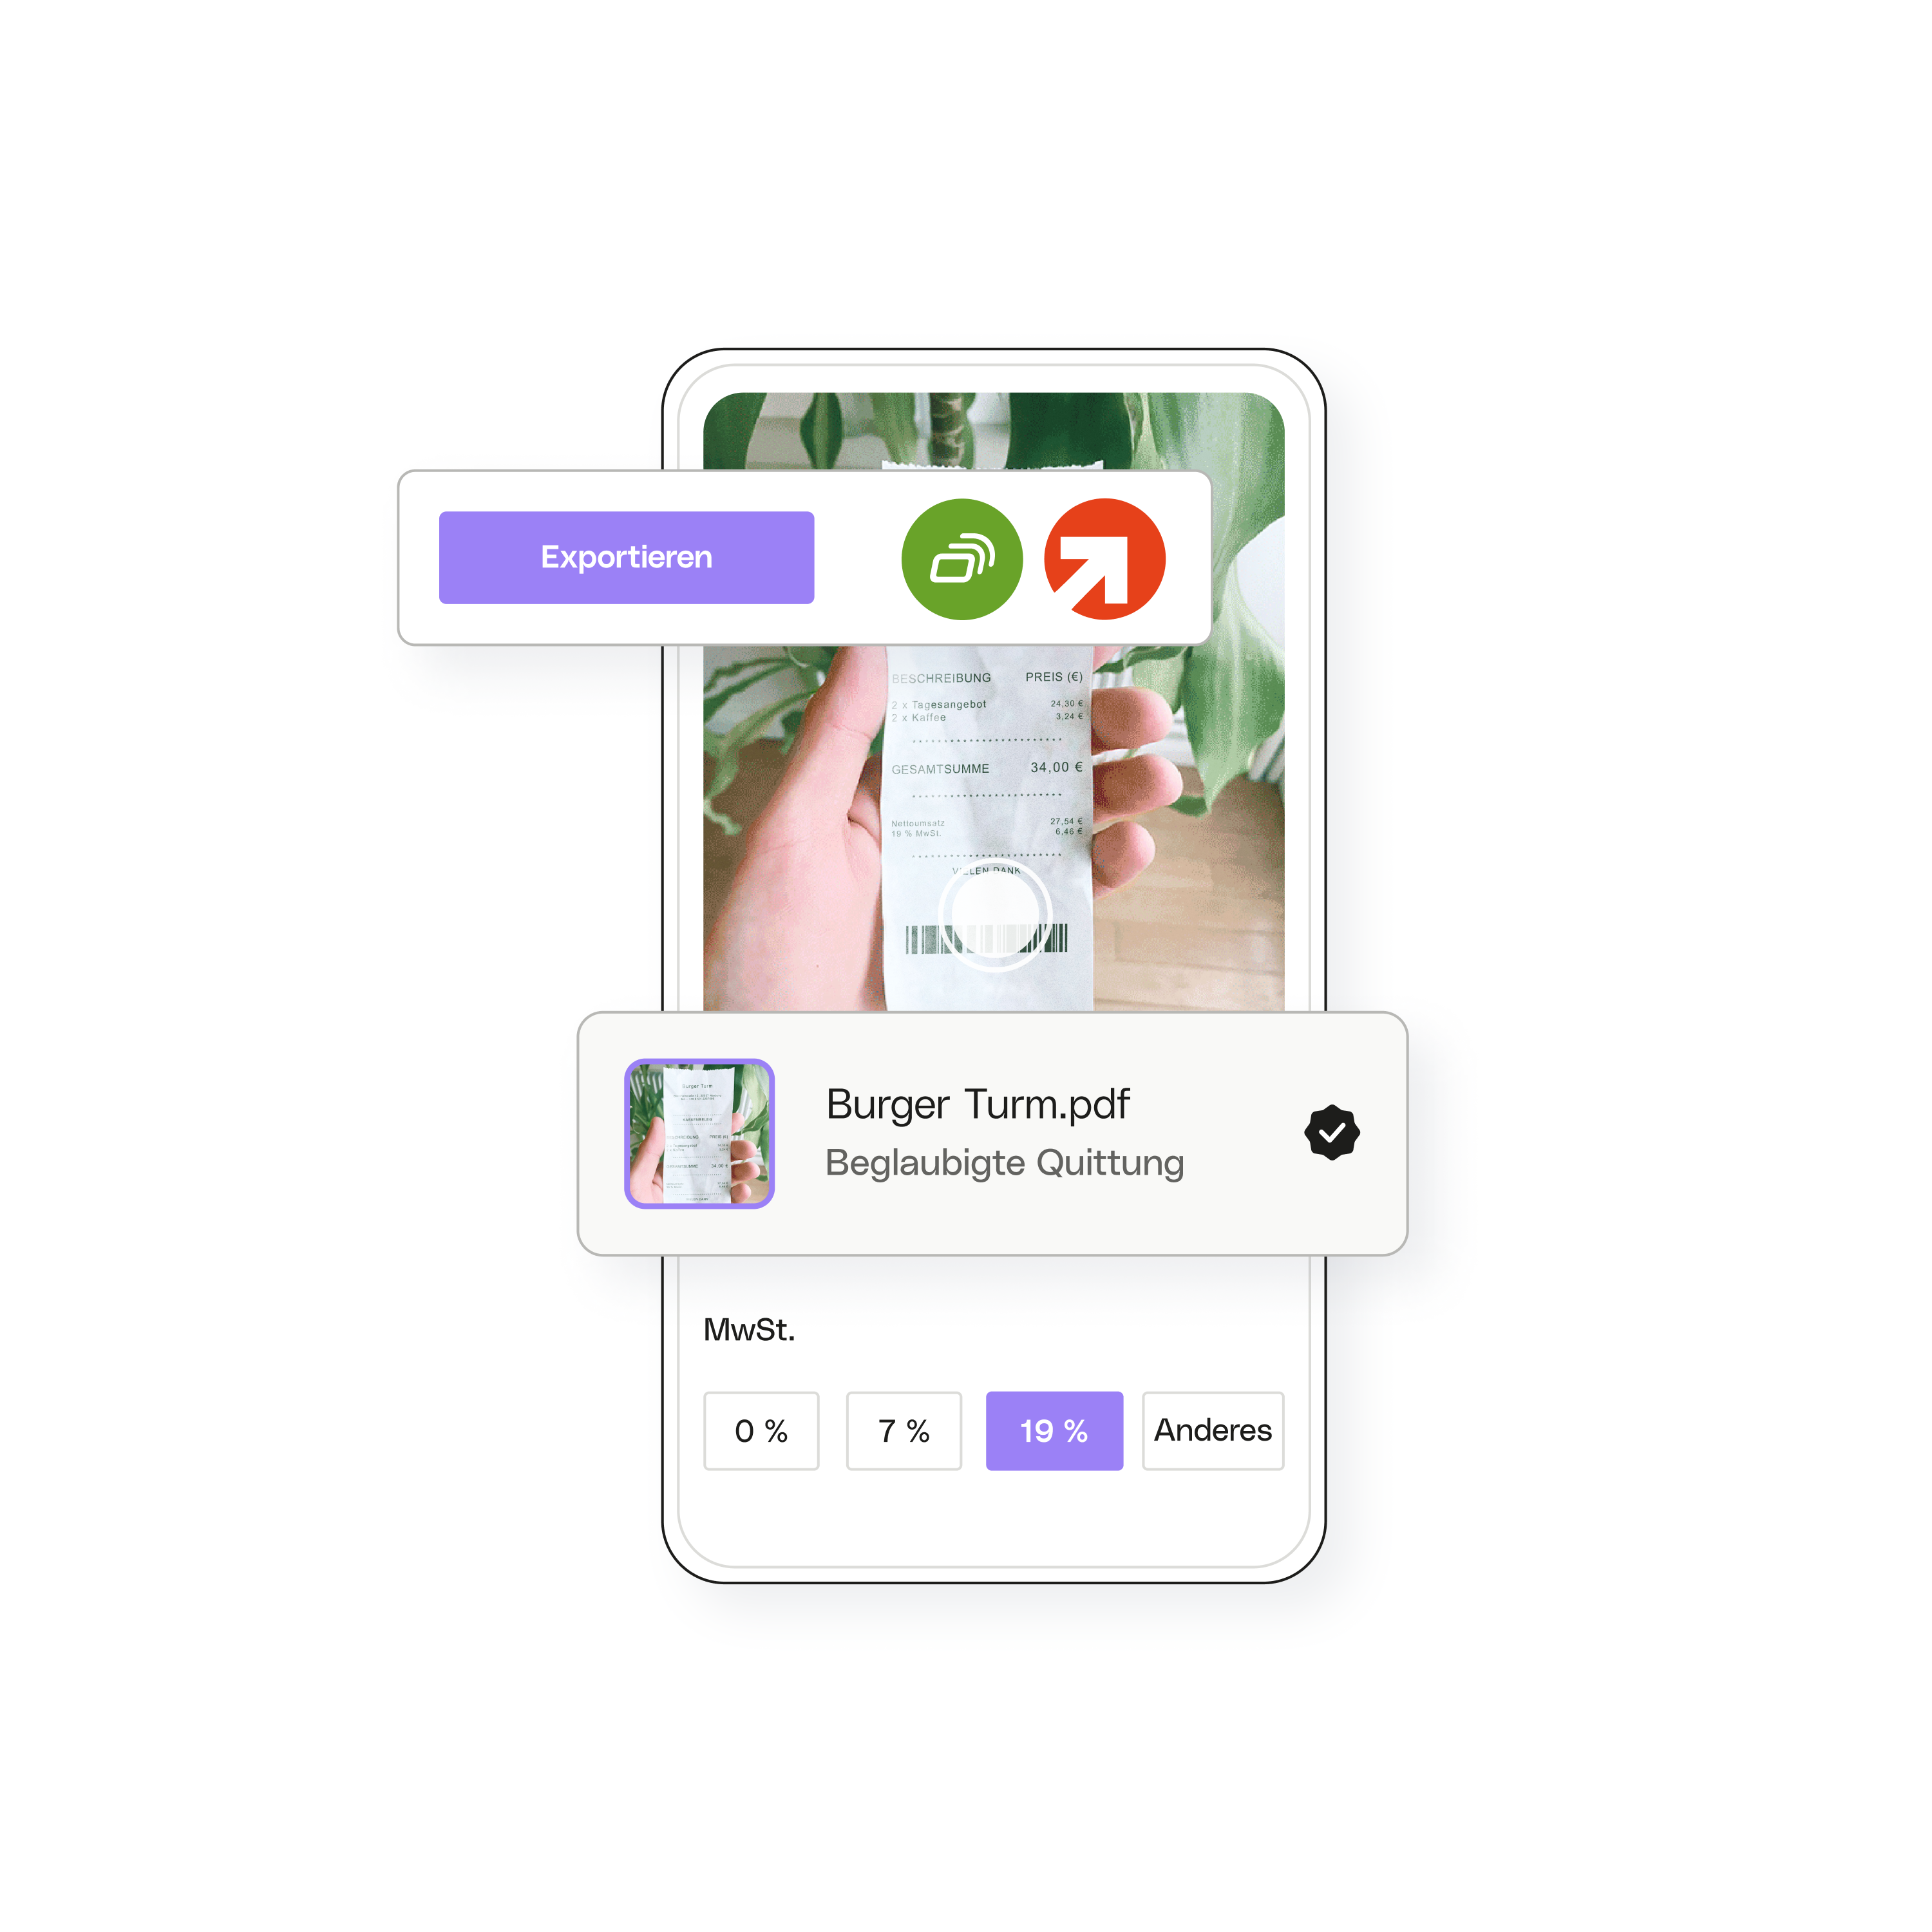Tap the MwSt. label
The width and height of the screenshot is (1932, 1932).
(749, 1329)
